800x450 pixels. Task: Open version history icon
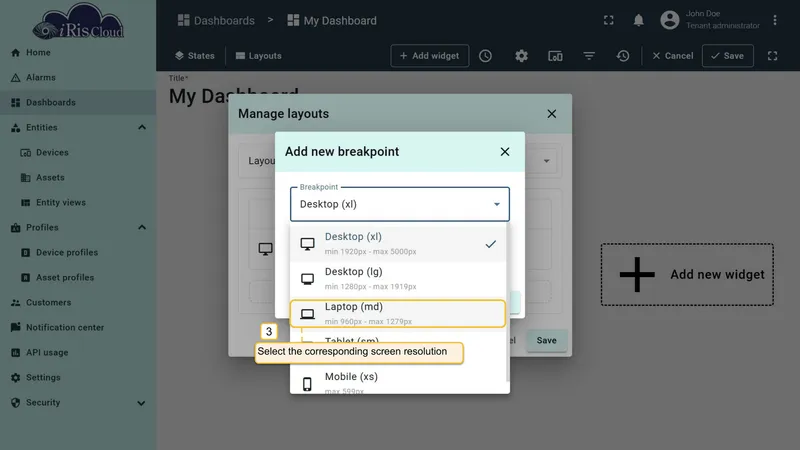point(622,56)
